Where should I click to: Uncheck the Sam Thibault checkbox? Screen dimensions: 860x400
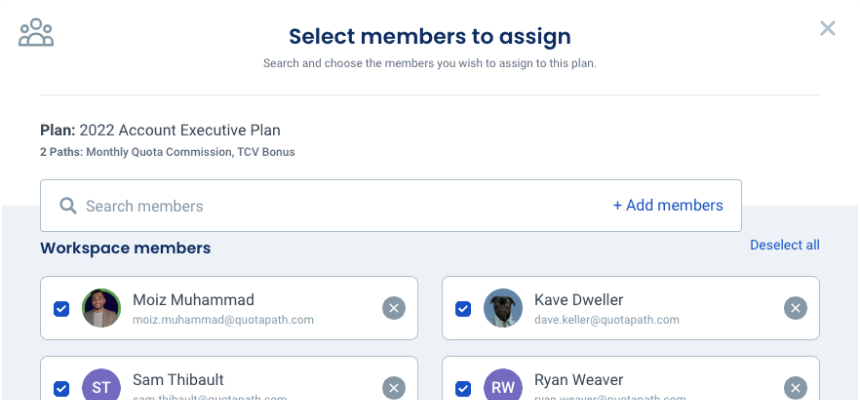(x=61, y=388)
